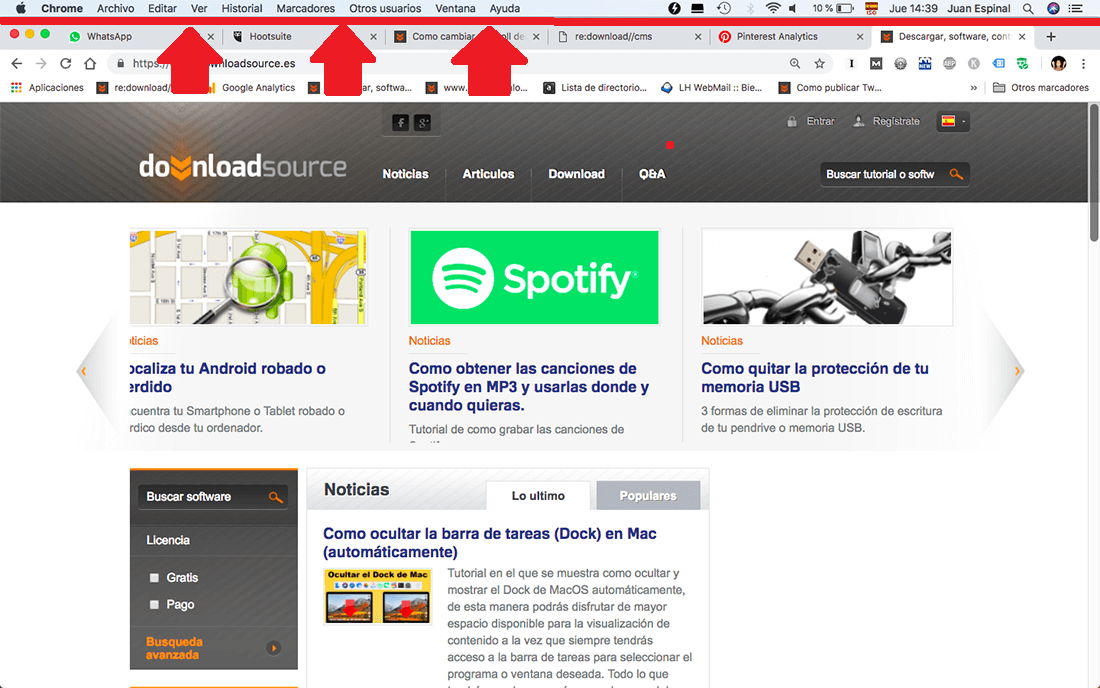The height and width of the screenshot is (688, 1100).
Task: Open the Chrome profile avatar
Action: [x=1059, y=63]
